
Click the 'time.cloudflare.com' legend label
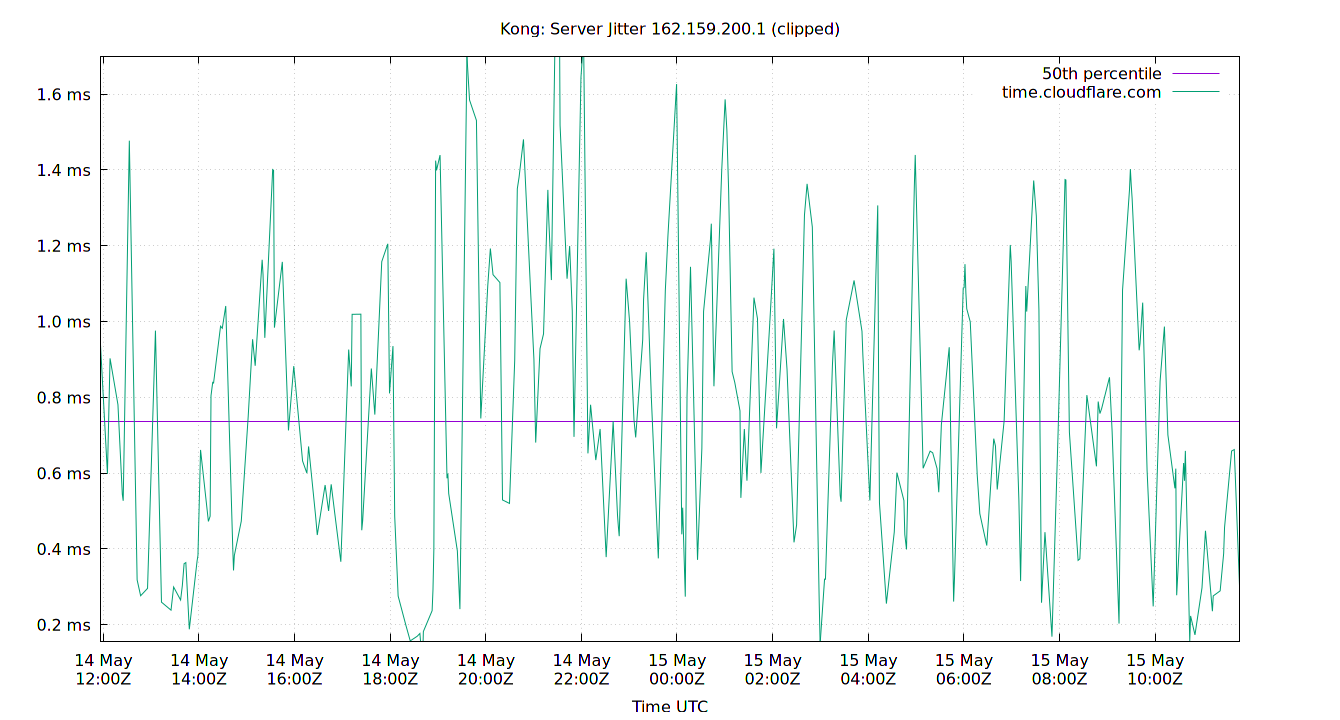[1082, 92]
